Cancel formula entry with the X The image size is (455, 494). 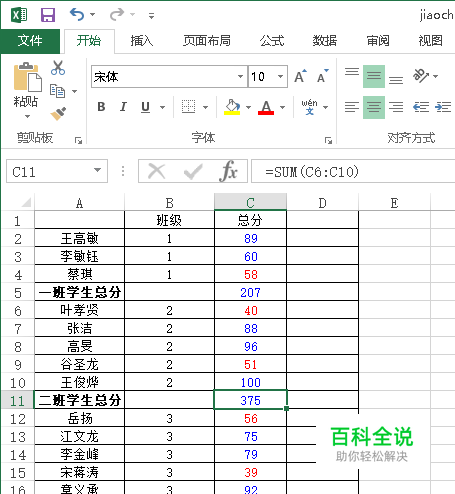pos(157,171)
